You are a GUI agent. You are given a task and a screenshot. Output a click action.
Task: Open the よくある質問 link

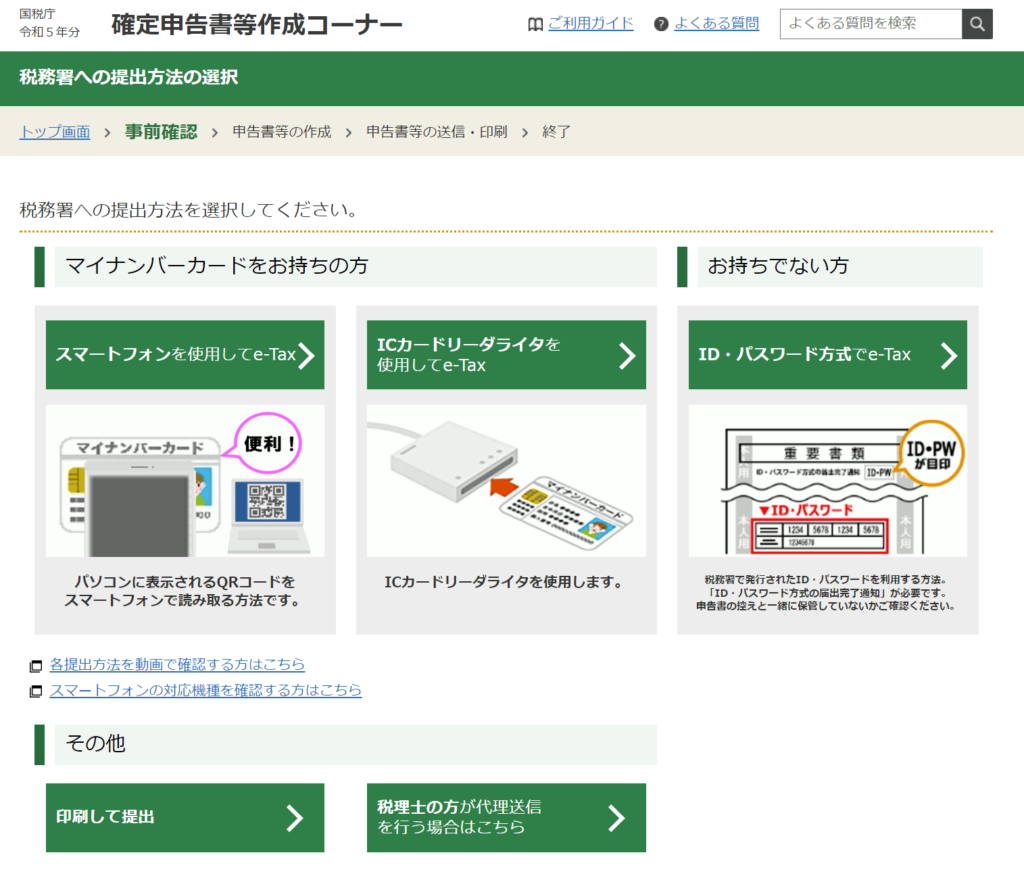(716, 23)
